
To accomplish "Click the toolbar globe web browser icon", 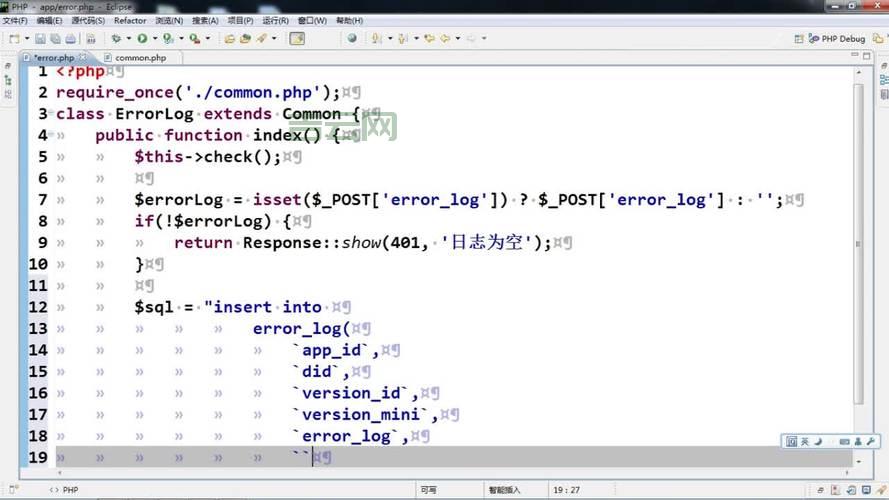I will (x=352, y=39).
